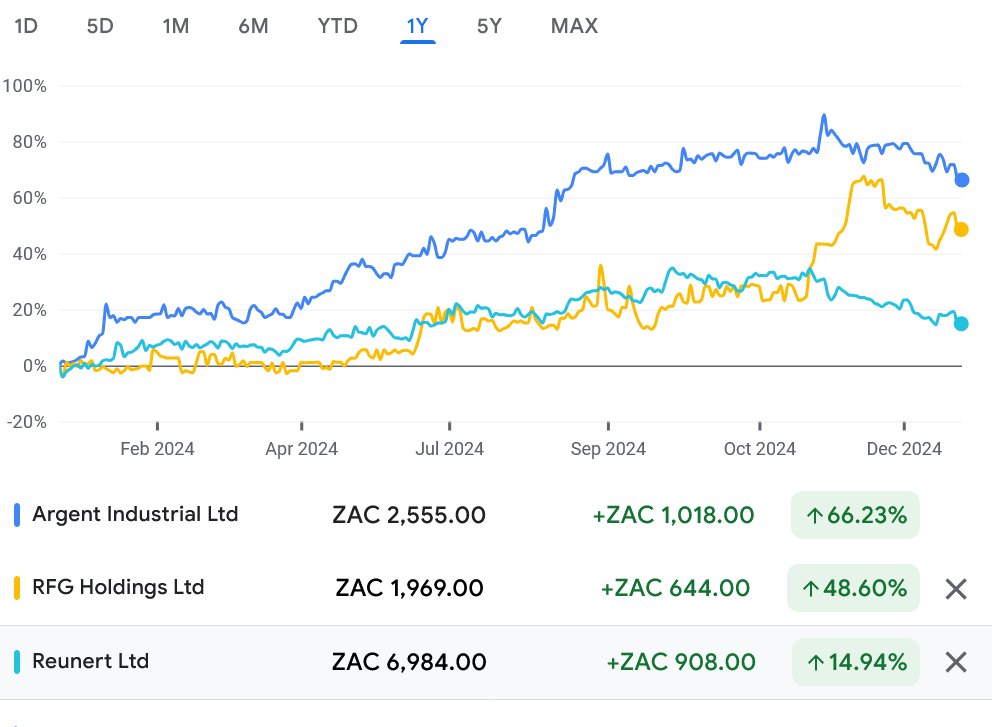Click the -20% y-axis label
This screenshot has height=727, width=1000.
27,422
